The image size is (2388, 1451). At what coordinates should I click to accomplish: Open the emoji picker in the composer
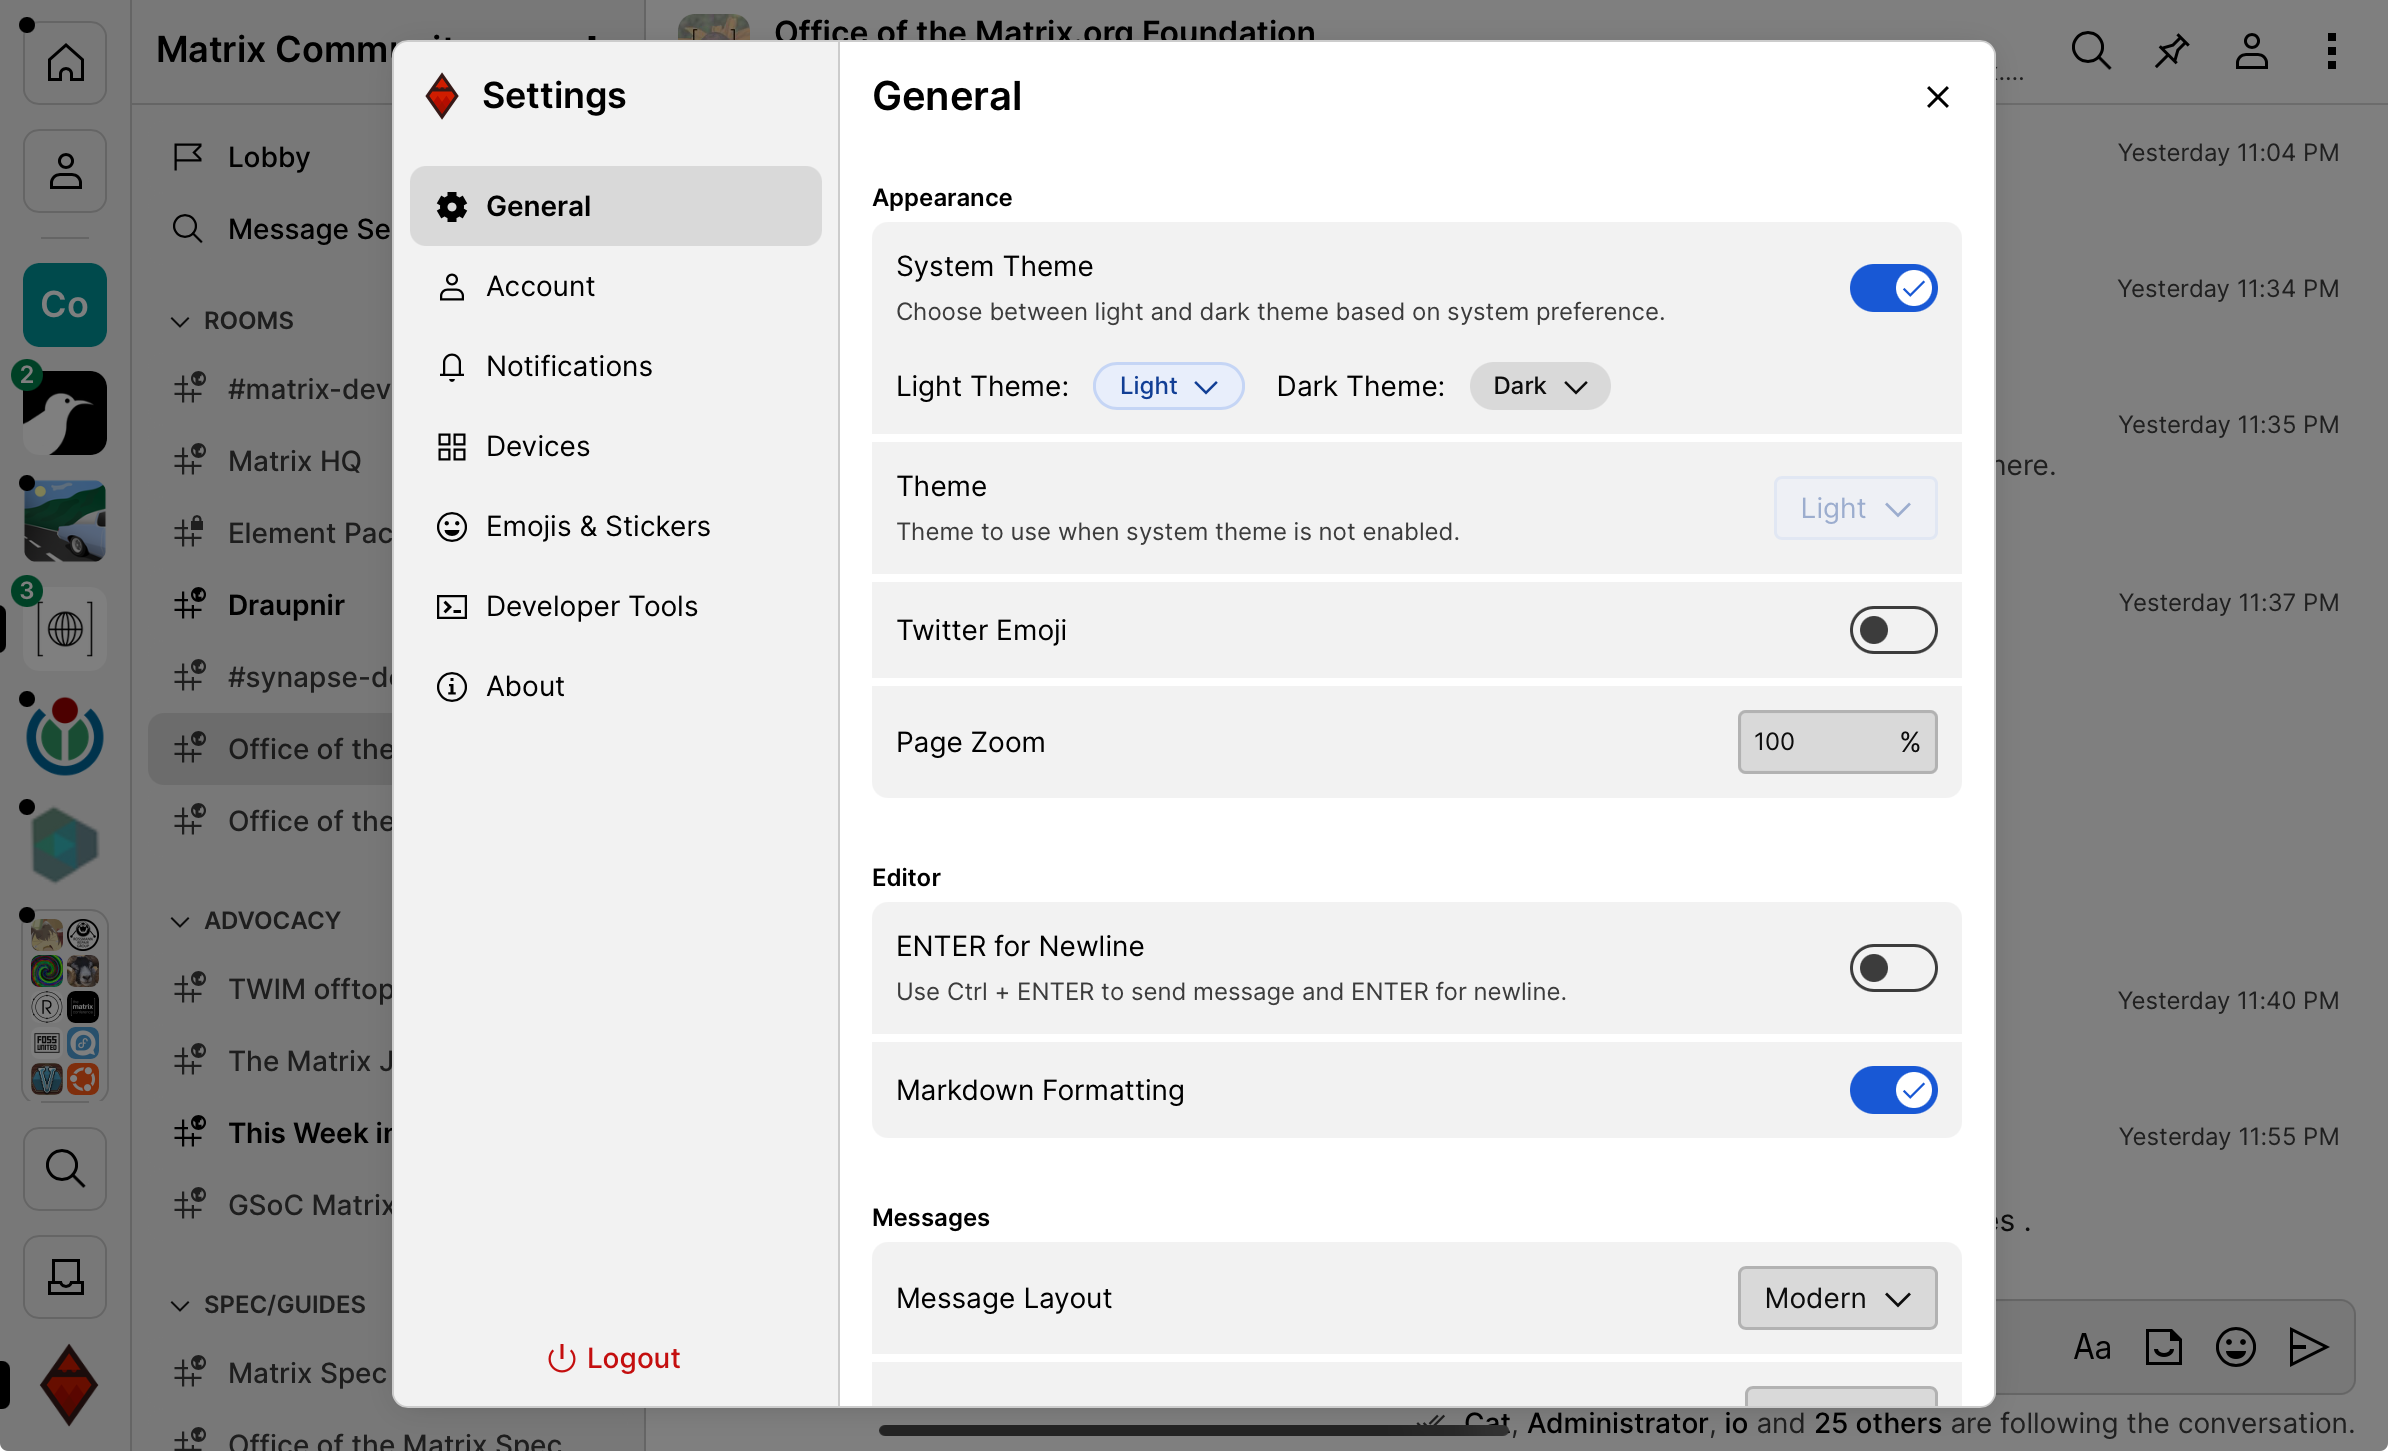click(x=2234, y=1347)
